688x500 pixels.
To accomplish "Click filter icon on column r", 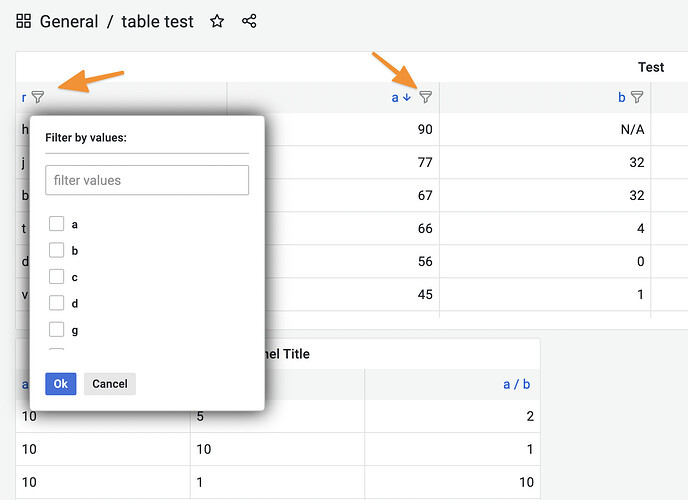I will click(x=38, y=97).
